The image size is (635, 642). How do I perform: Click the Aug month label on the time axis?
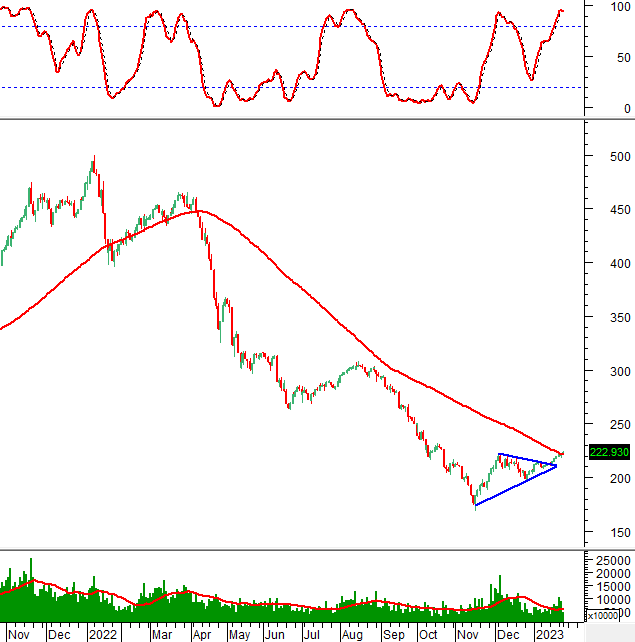click(352, 634)
